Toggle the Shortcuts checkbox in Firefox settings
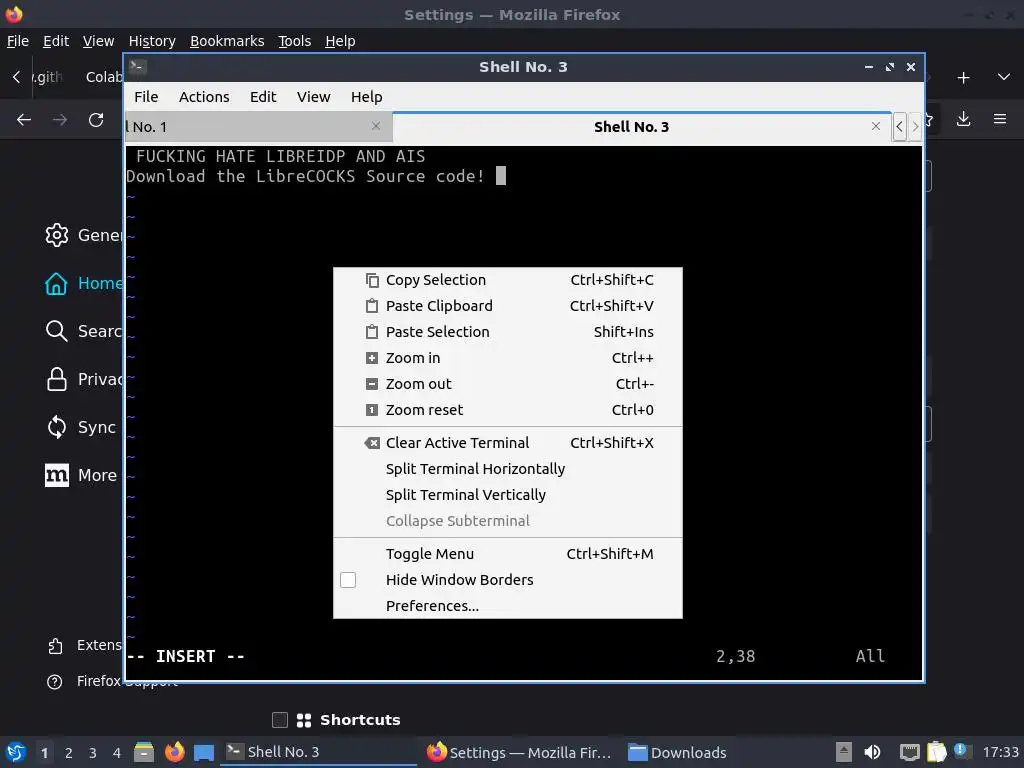Viewport: 1024px width, 768px height. (x=280, y=720)
